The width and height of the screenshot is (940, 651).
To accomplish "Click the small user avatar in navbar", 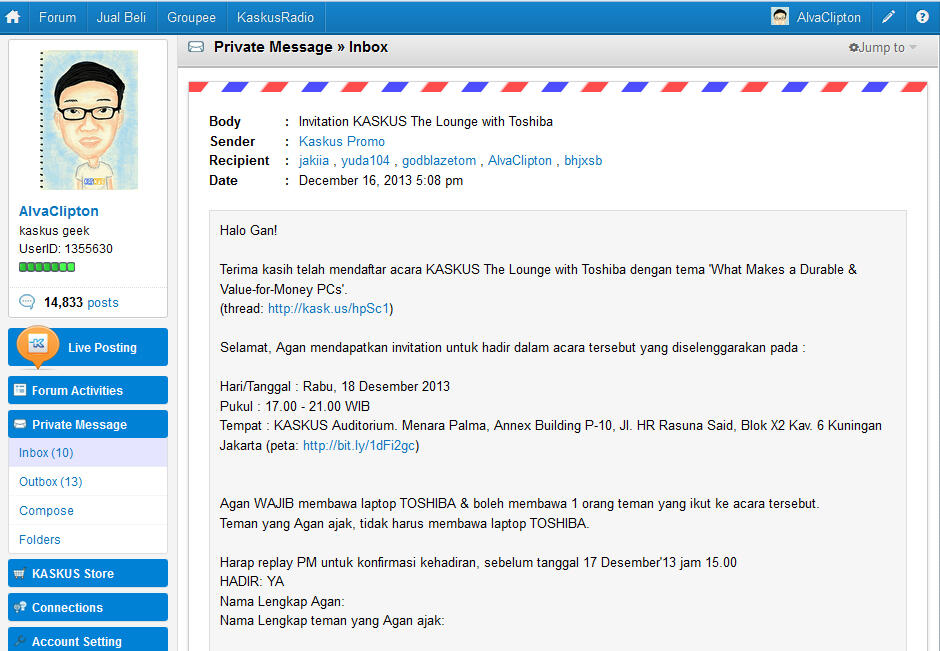I will [779, 17].
